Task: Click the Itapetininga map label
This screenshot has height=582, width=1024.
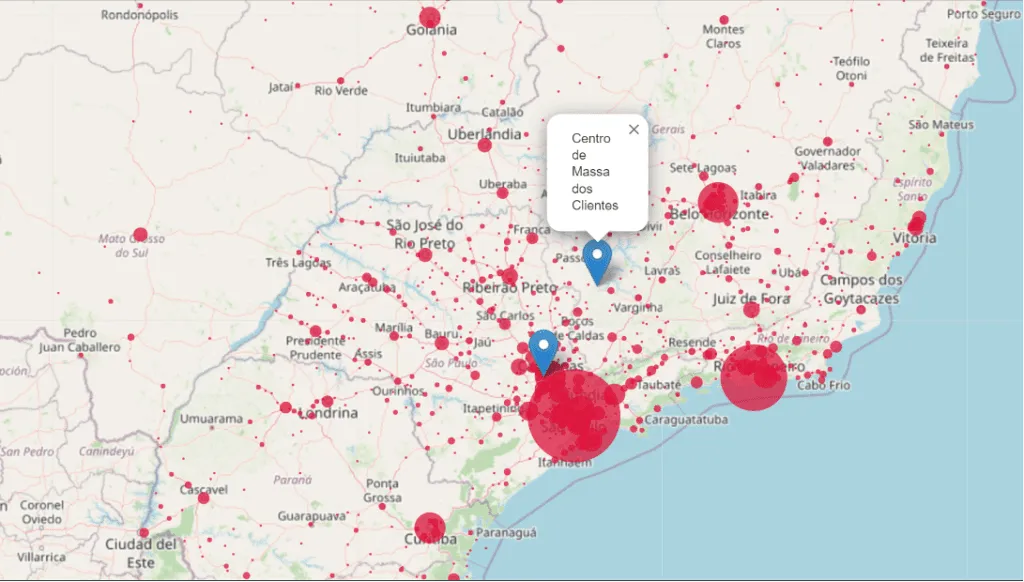Action: click(x=491, y=409)
